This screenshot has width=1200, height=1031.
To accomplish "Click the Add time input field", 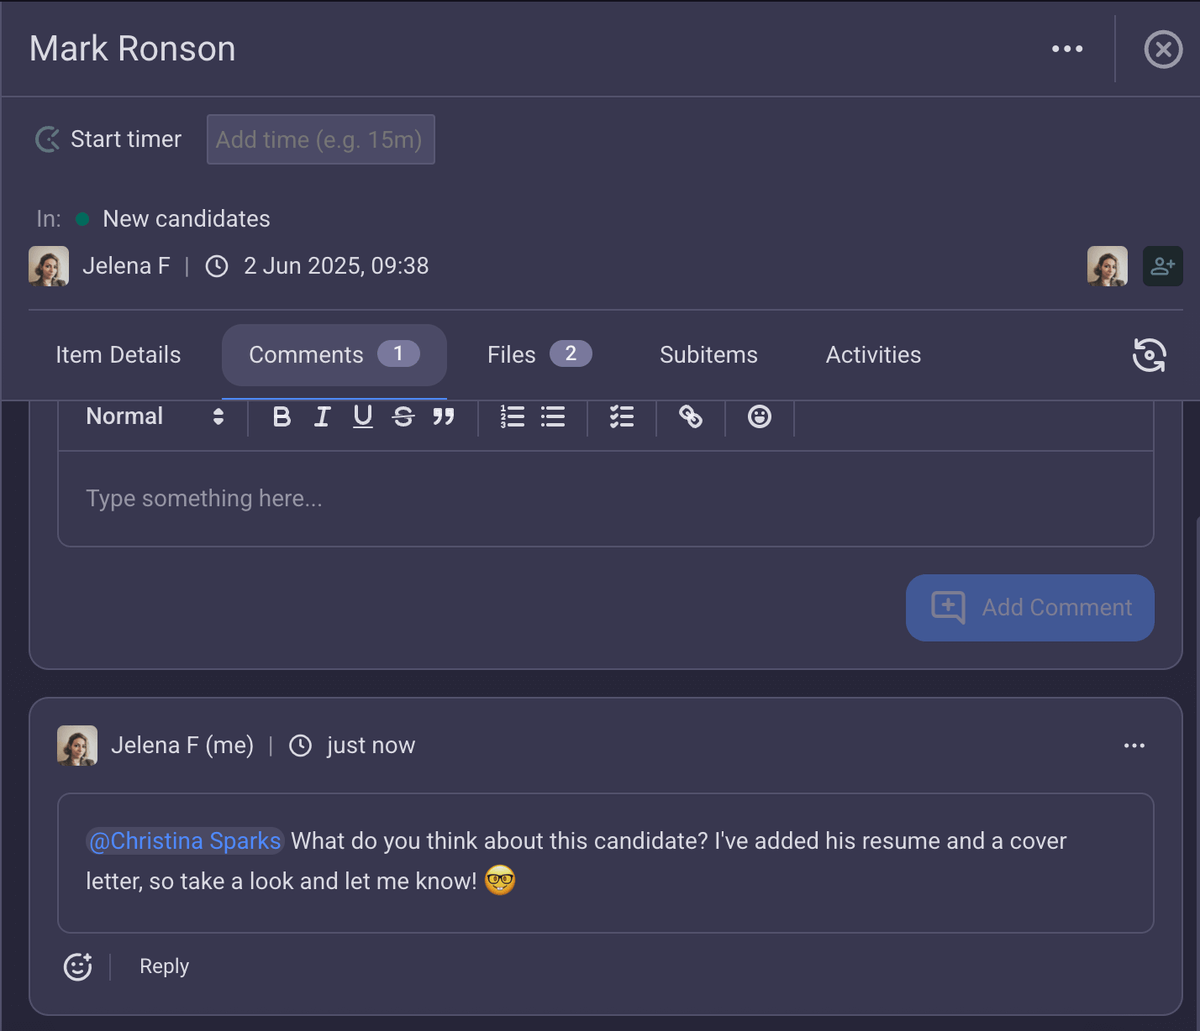I will coord(320,139).
